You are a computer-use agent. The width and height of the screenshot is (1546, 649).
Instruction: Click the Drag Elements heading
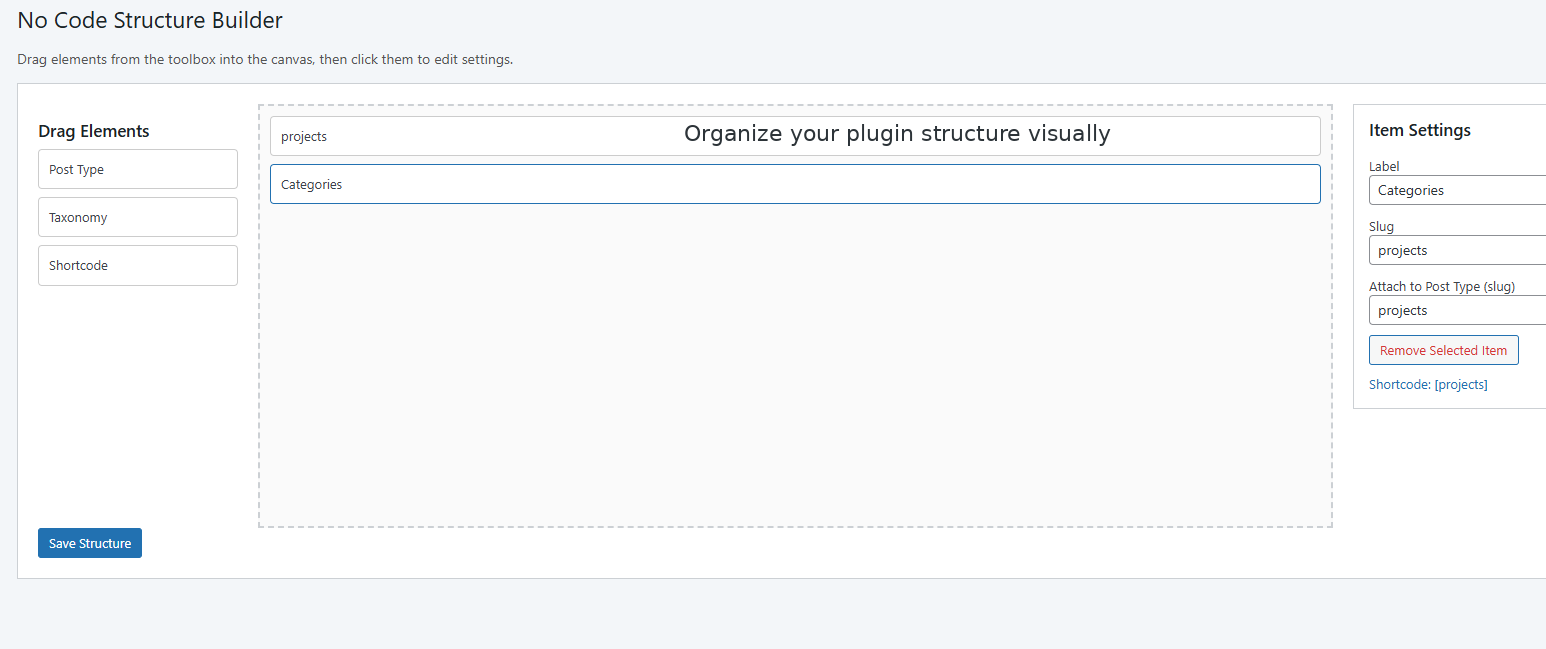pos(93,131)
